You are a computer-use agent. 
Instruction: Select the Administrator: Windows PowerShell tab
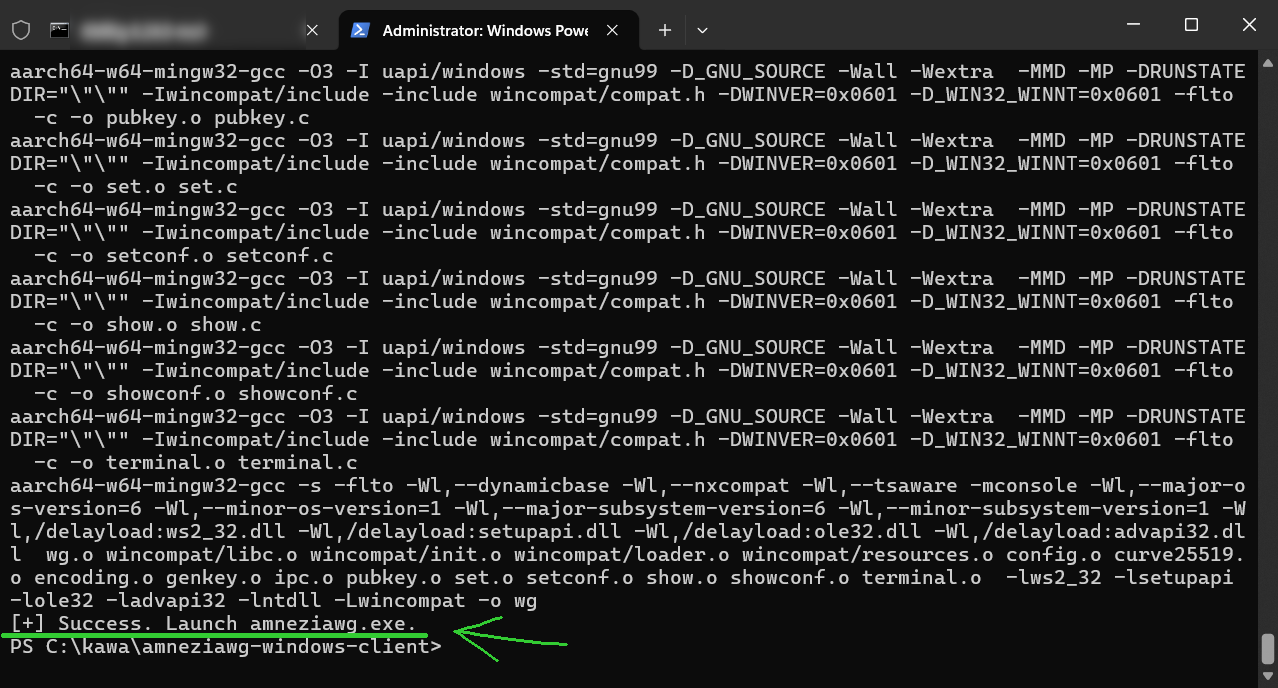click(x=485, y=30)
